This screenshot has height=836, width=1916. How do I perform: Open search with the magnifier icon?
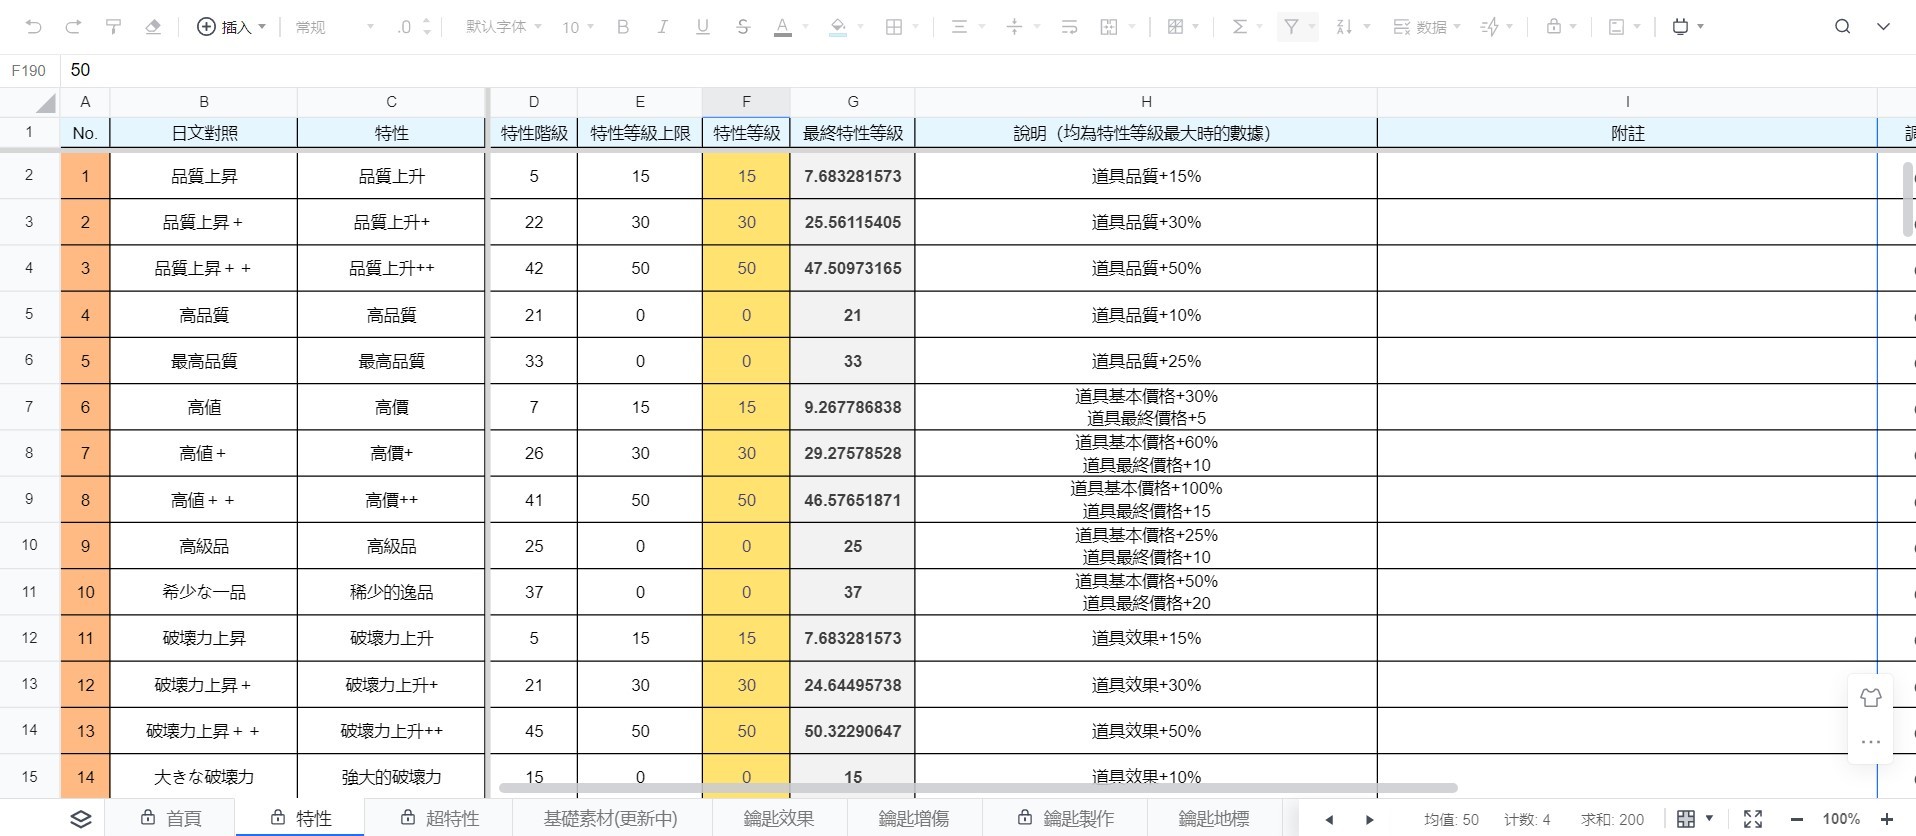[x=1842, y=27]
